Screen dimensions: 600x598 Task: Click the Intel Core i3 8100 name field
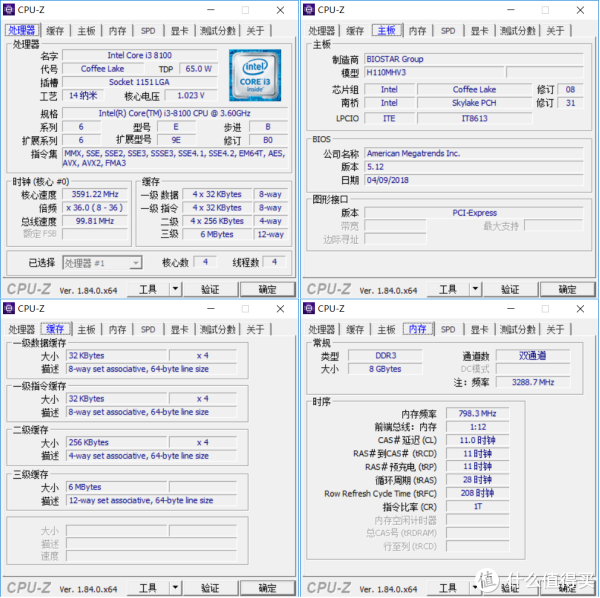(x=140, y=55)
